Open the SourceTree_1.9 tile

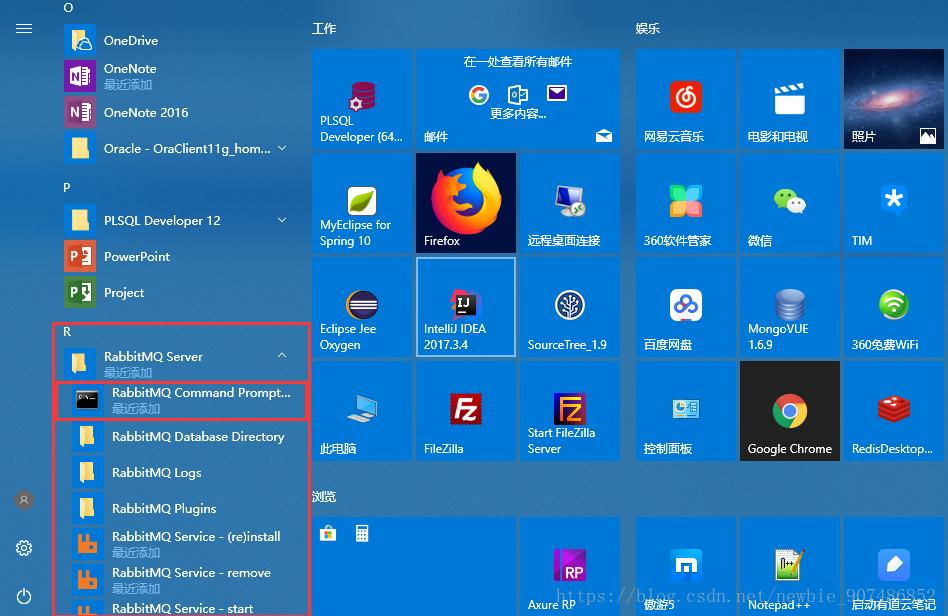pos(570,307)
